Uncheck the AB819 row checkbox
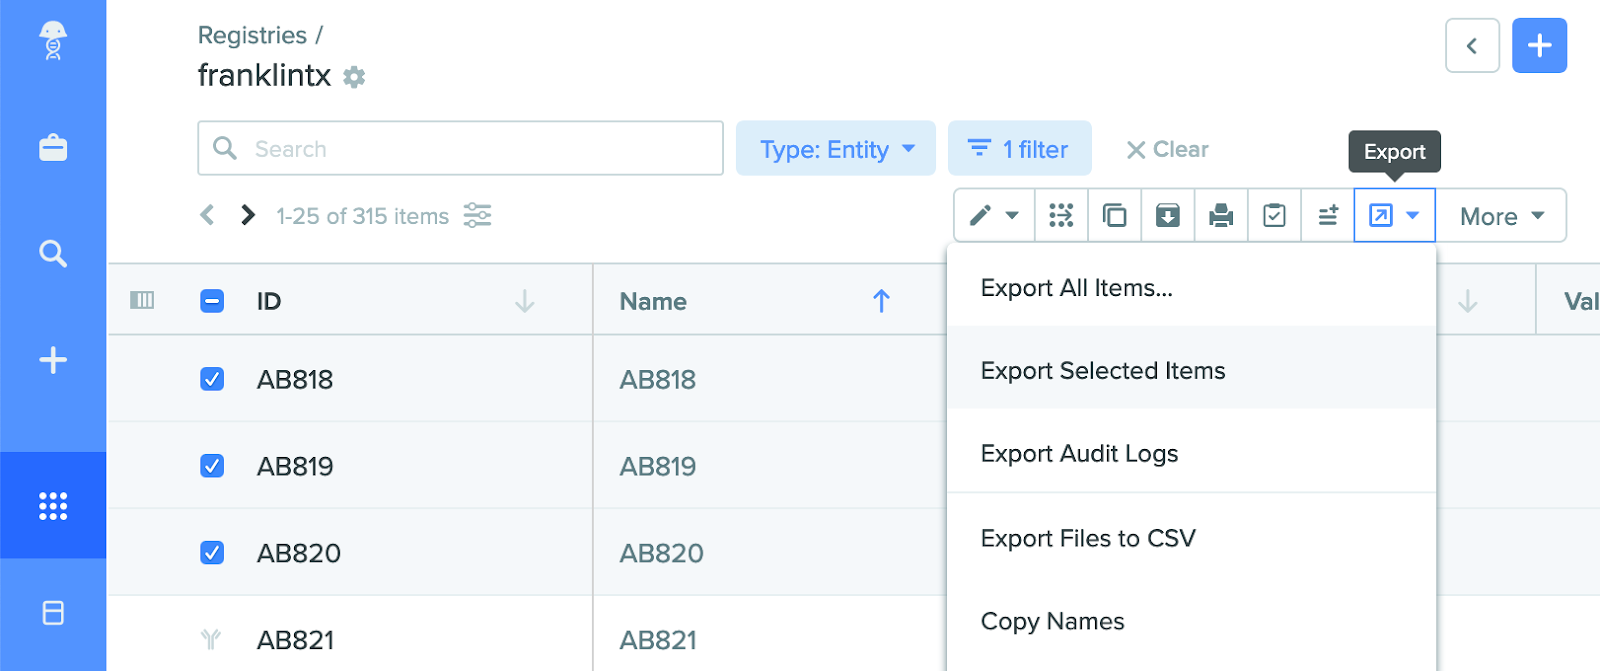 click(x=212, y=466)
